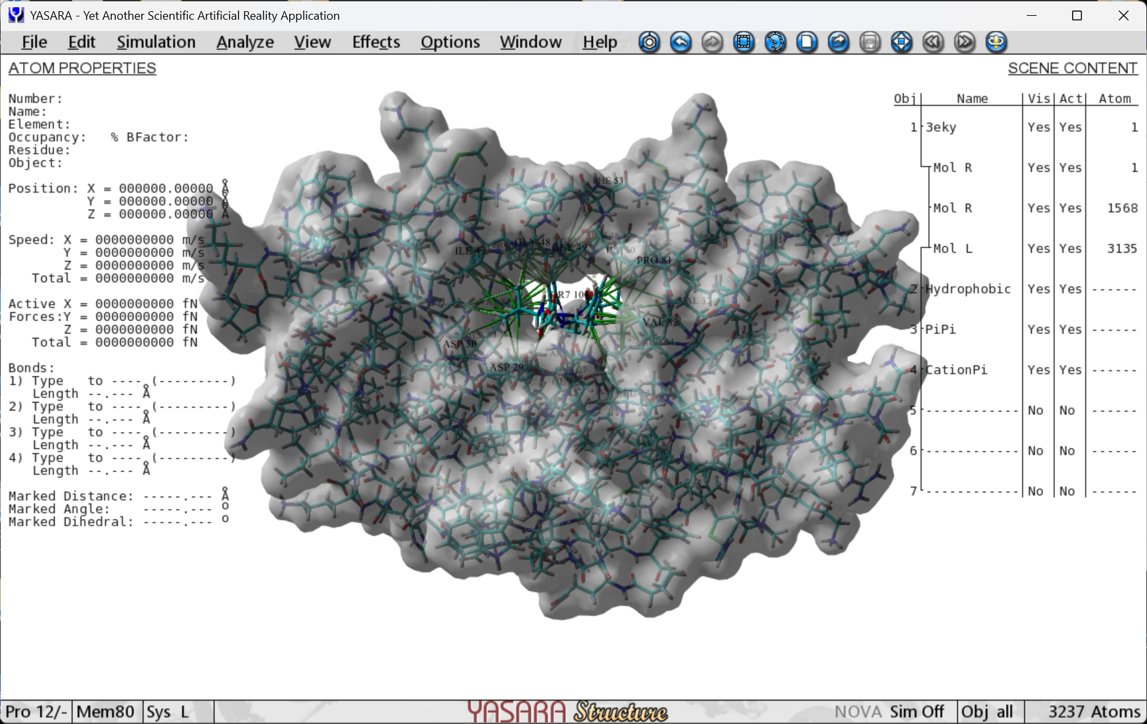Toggle Vis Yes for Hydrophobic object
The width and height of the screenshot is (1147, 724).
[1038, 289]
